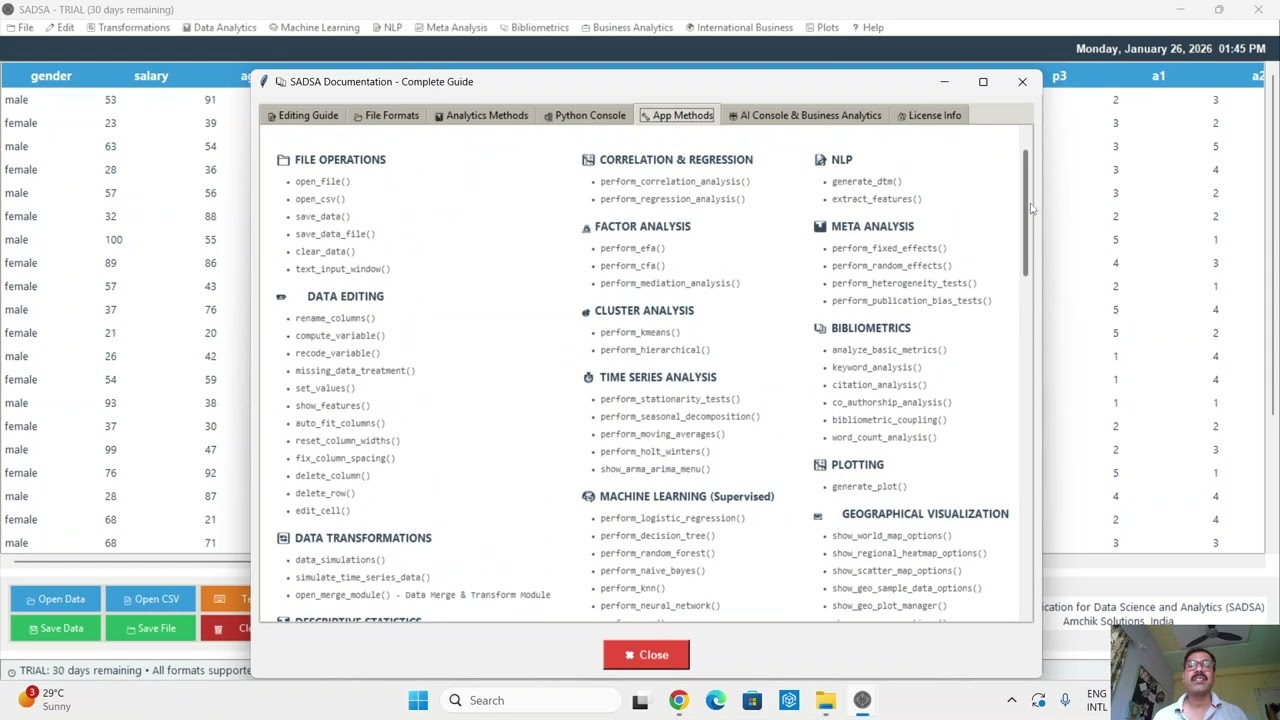Viewport: 1280px width, 720px height.
Task: Click show_world_map_options() method text
Action: pyautogui.click(x=892, y=536)
